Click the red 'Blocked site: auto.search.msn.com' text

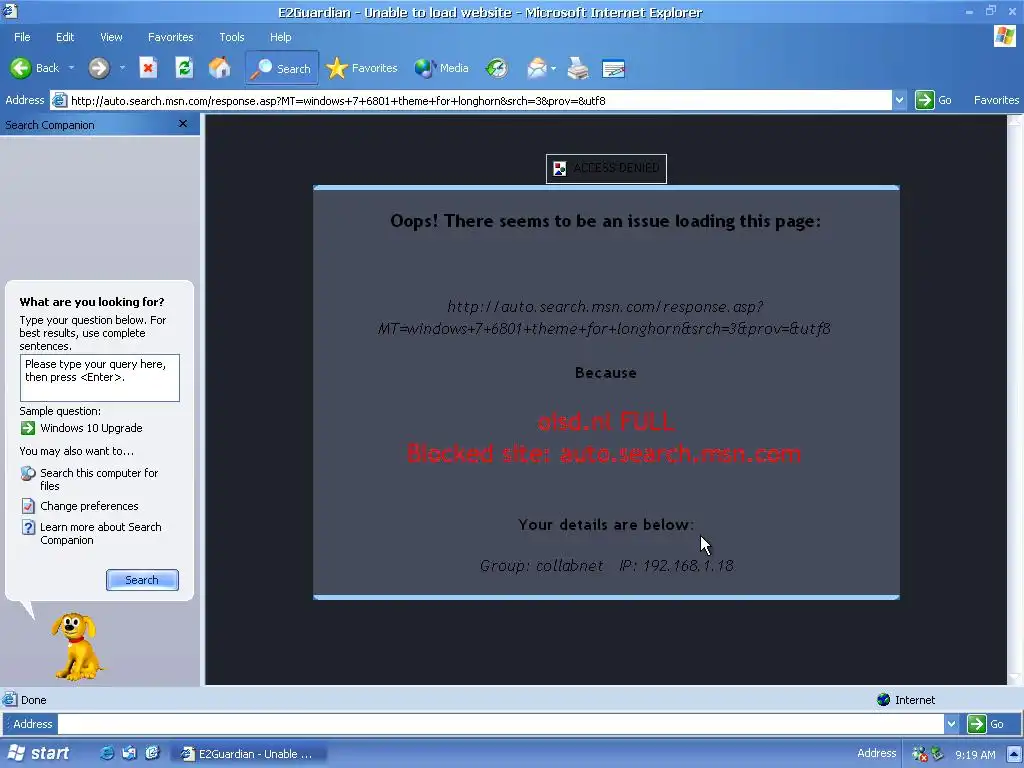pyautogui.click(x=603, y=453)
